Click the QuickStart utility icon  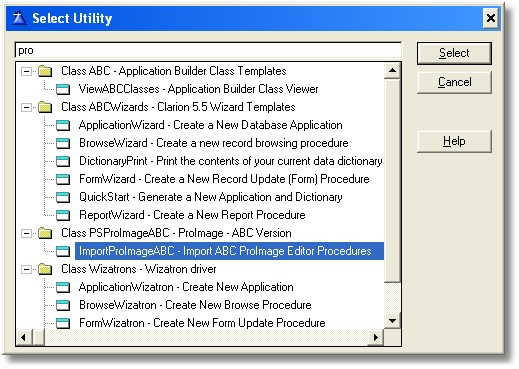click(63, 197)
